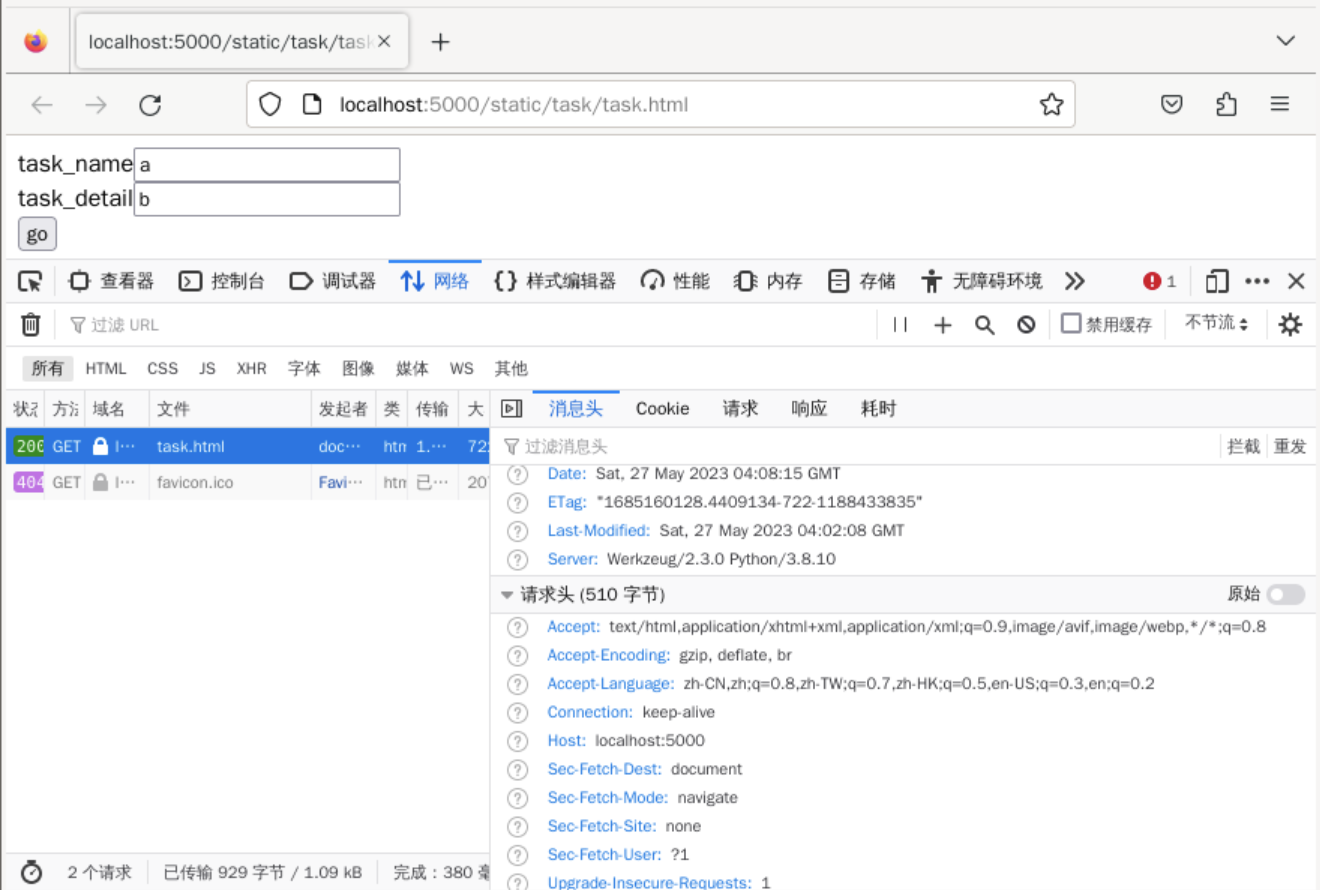Collapse the 请求头 section triangle
The height and width of the screenshot is (890, 1320).
pos(507,595)
